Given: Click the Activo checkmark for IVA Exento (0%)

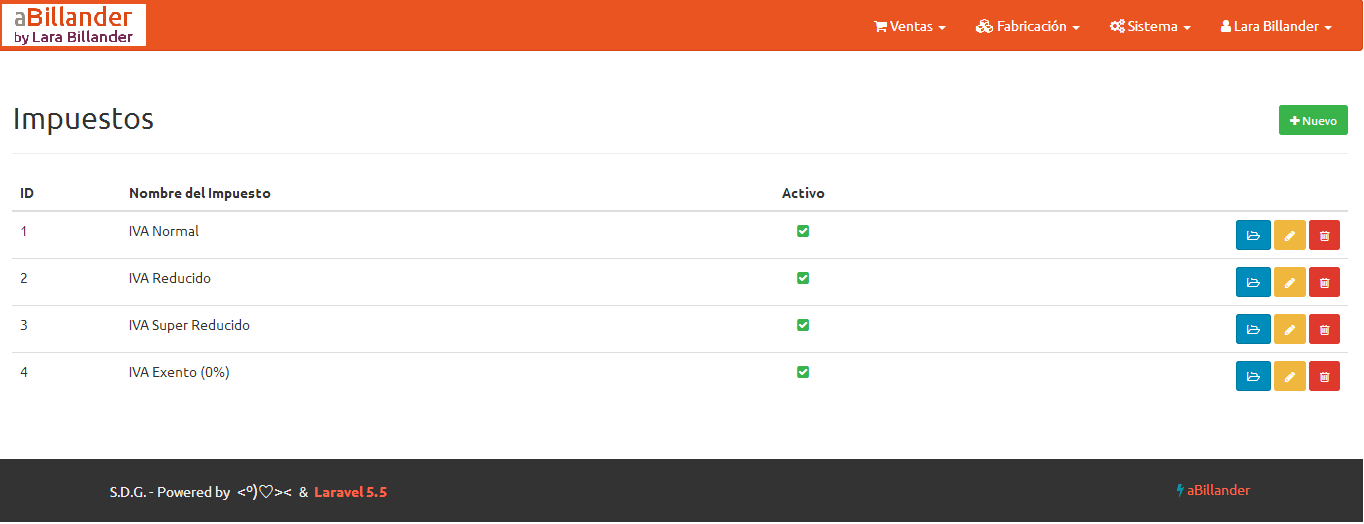Looking at the screenshot, I should [x=803, y=372].
